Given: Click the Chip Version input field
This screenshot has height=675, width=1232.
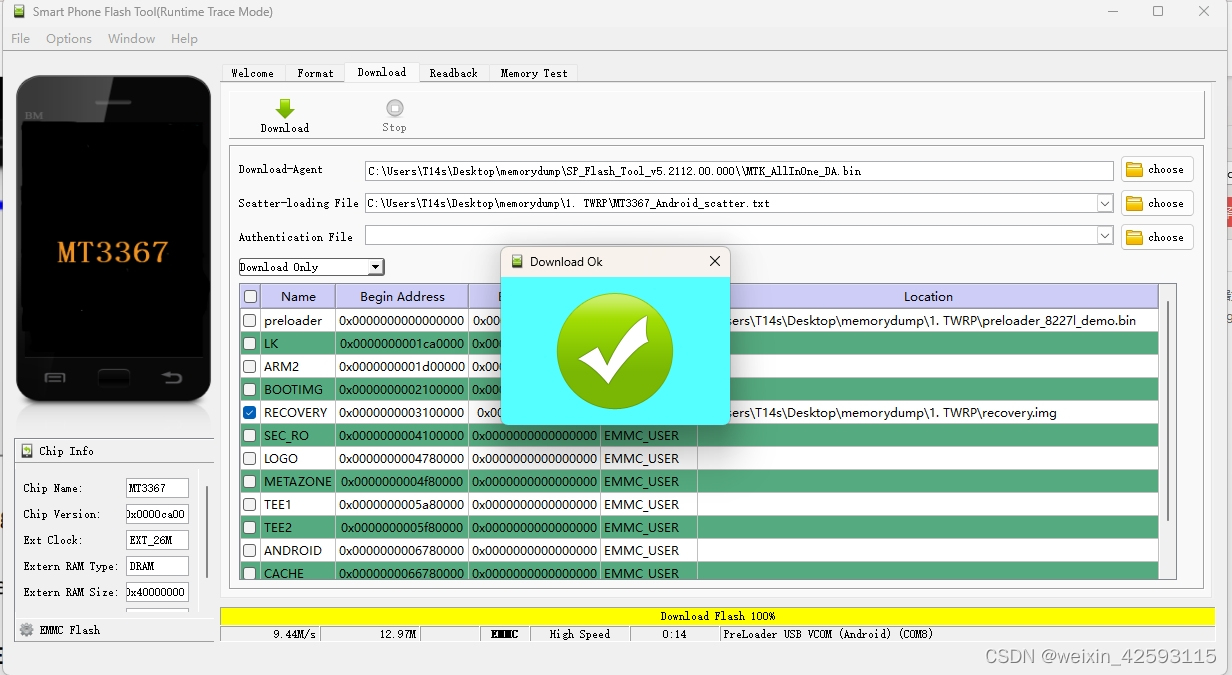Looking at the screenshot, I should pos(155,514).
